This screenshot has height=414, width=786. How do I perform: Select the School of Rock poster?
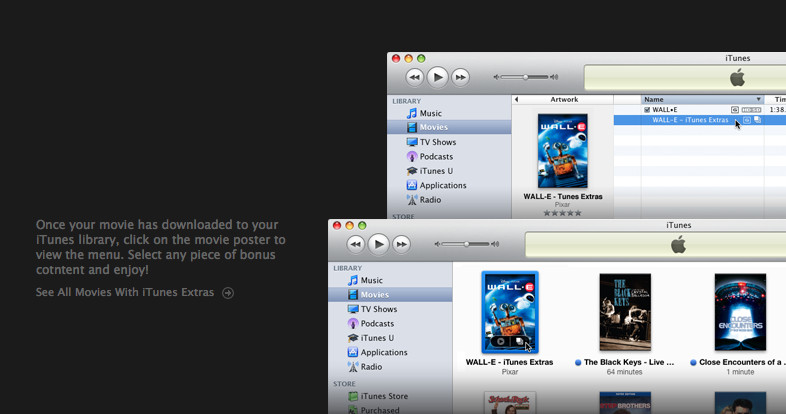point(510,403)
